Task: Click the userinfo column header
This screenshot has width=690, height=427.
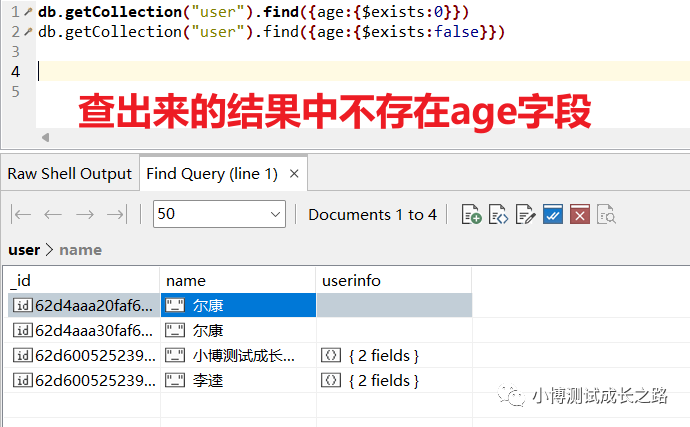Action: (x=394, y=280)
